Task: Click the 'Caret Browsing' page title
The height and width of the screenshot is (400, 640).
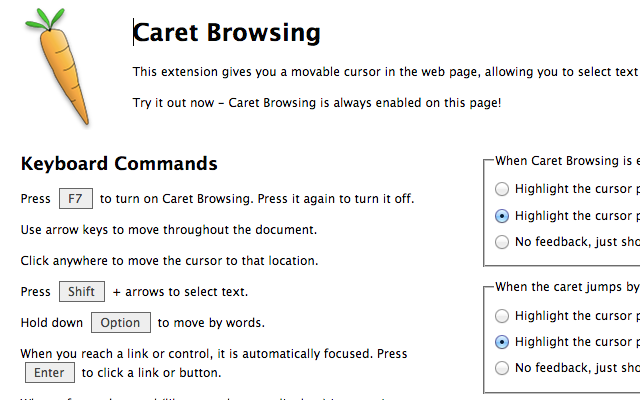Action: click(227, 33)
